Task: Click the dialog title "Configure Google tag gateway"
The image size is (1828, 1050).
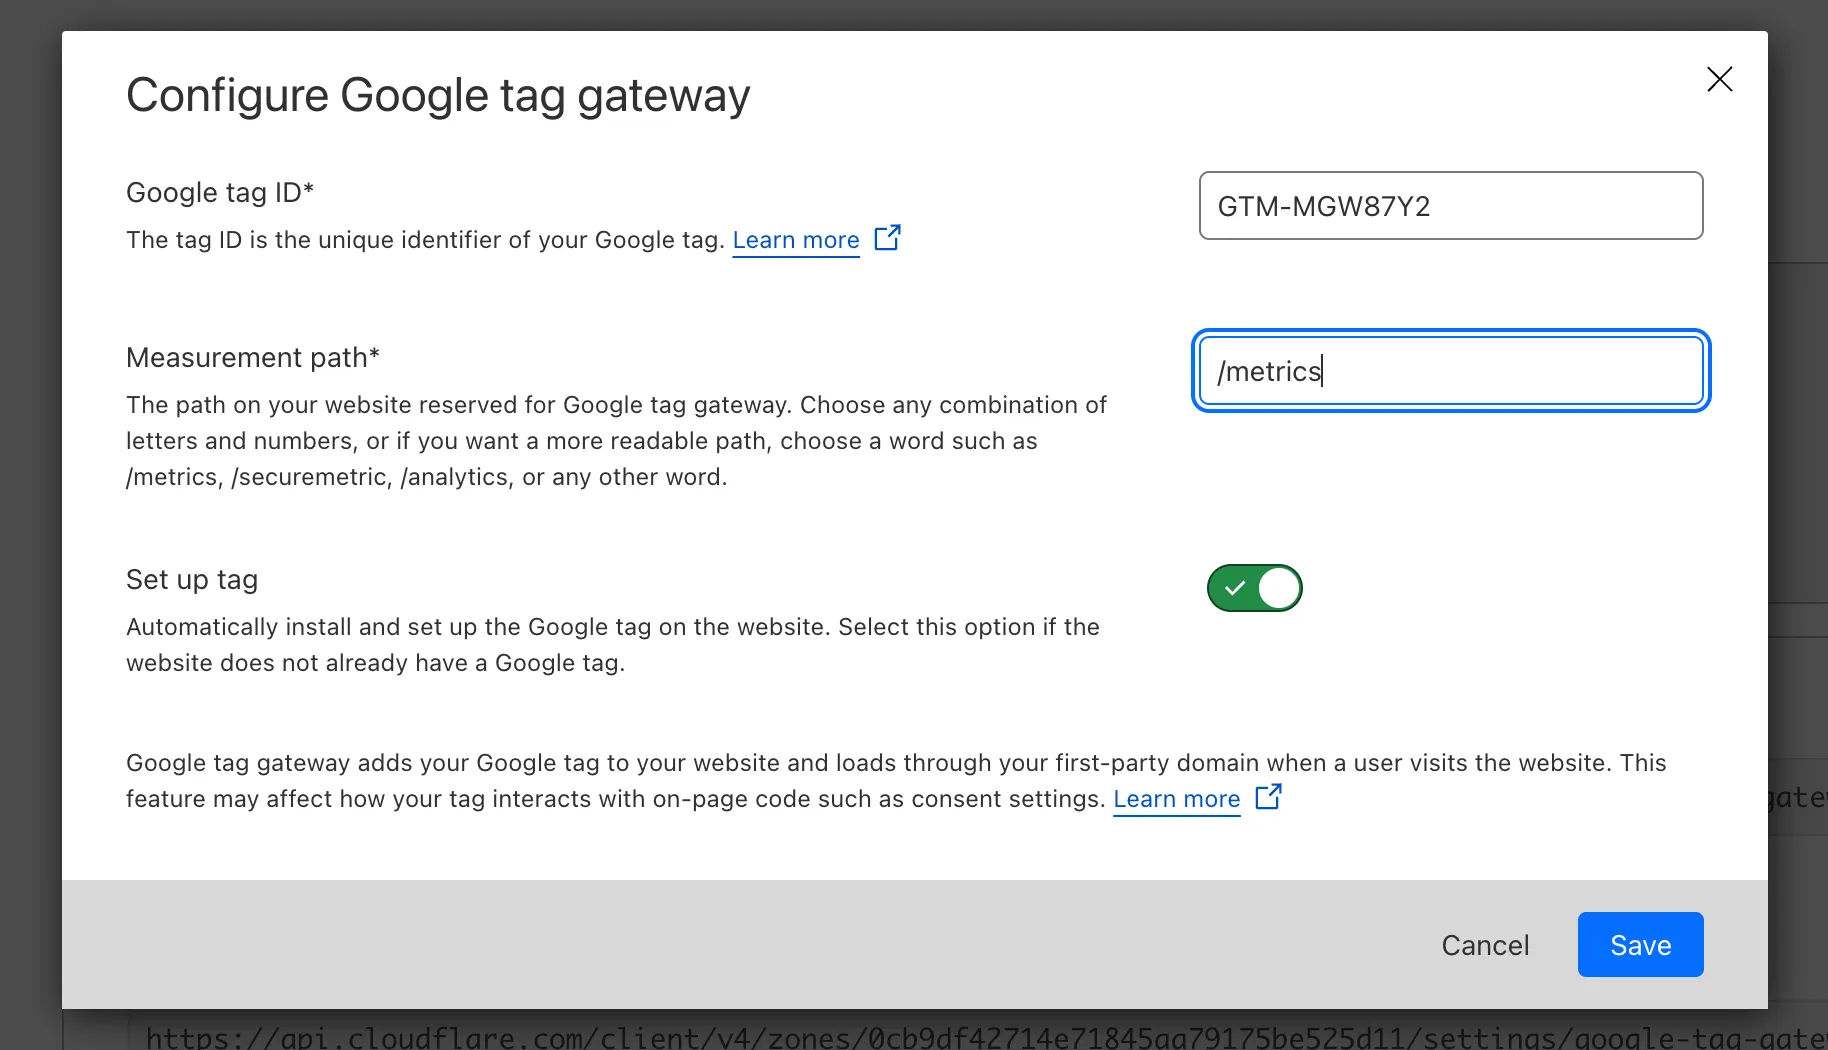Action: [x=438, y=96]
